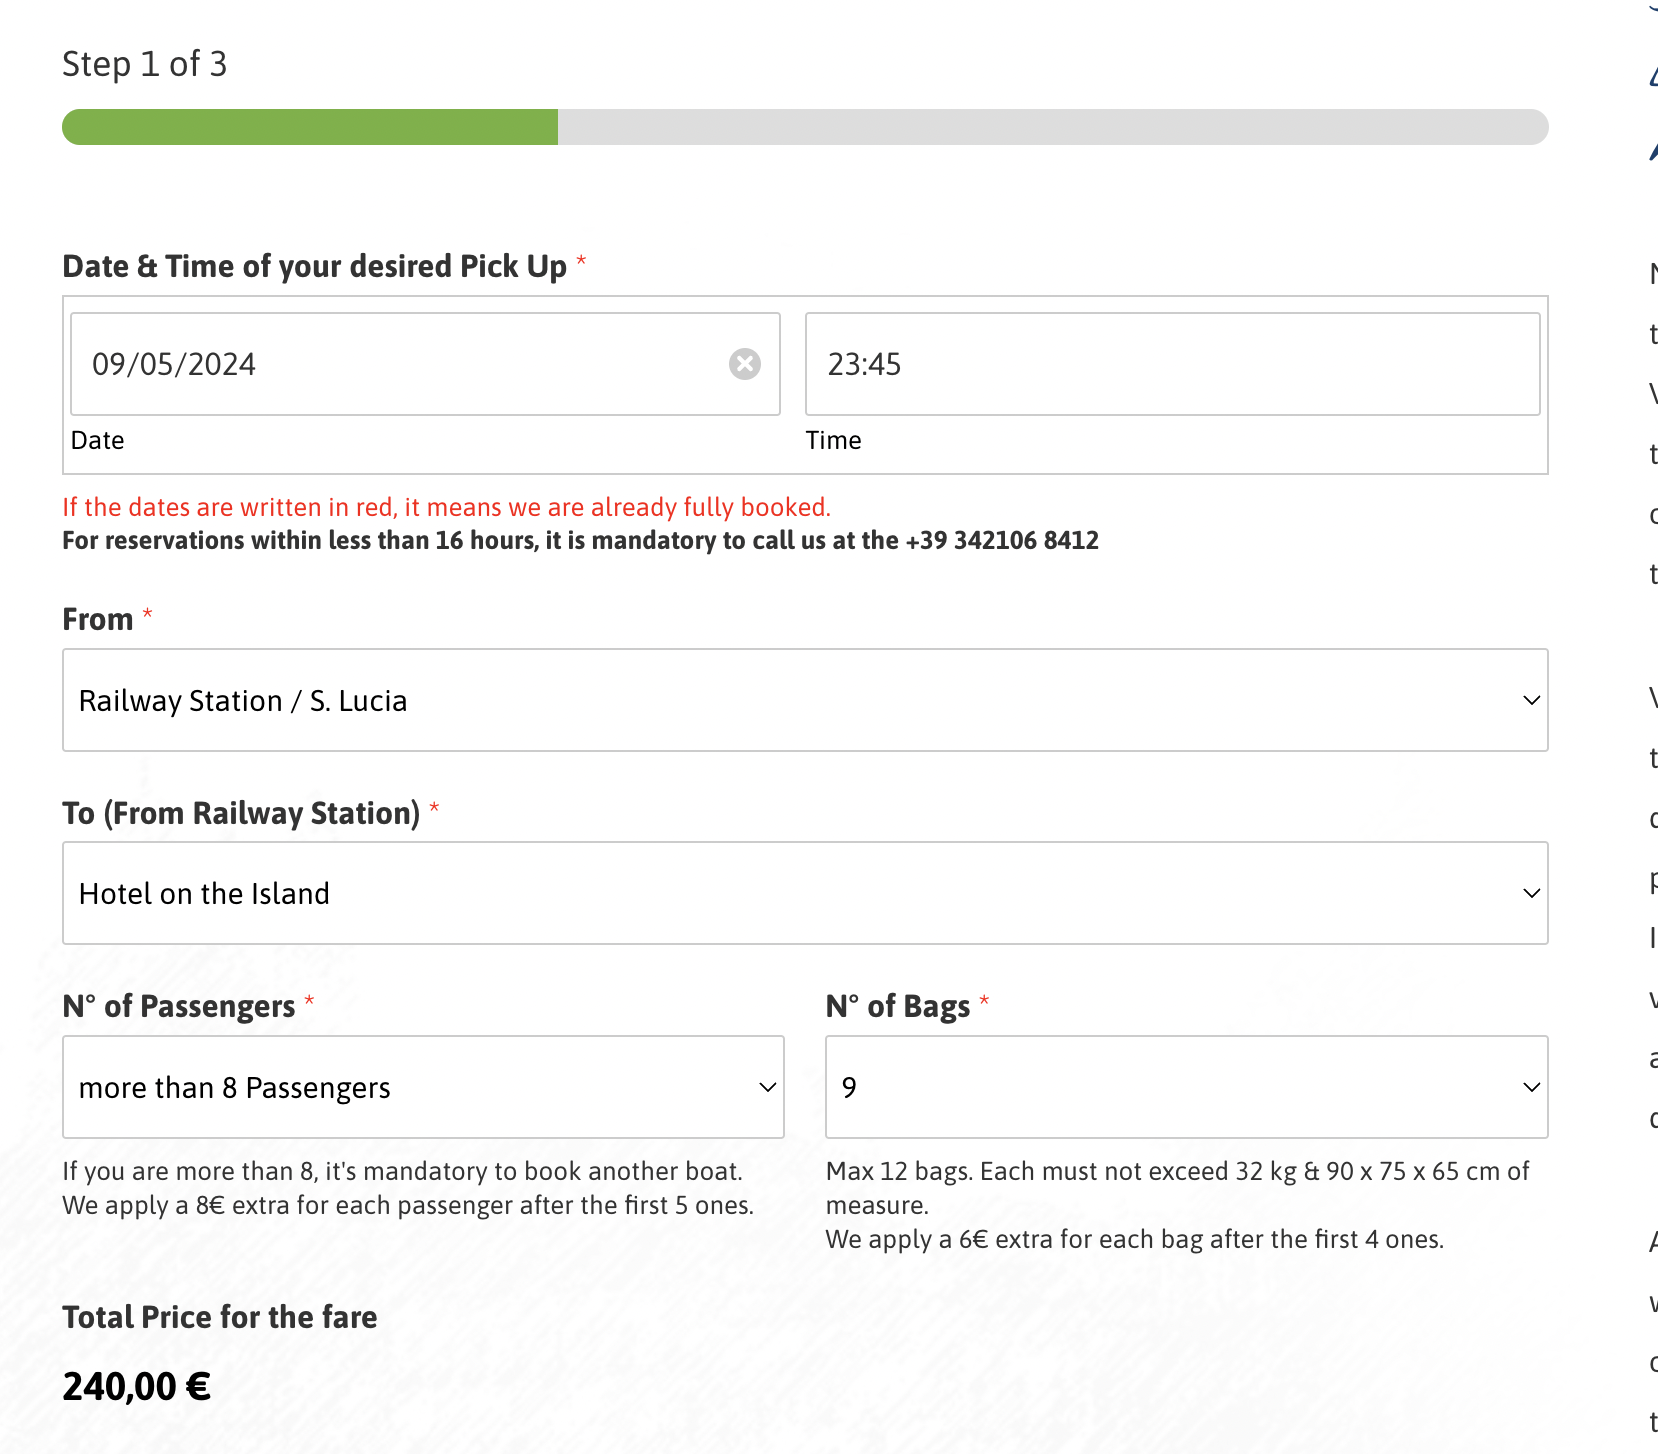Click the Date label under the date field
The width and height of the screenshot is (1658, 1454).
click(x=98, y=440)
